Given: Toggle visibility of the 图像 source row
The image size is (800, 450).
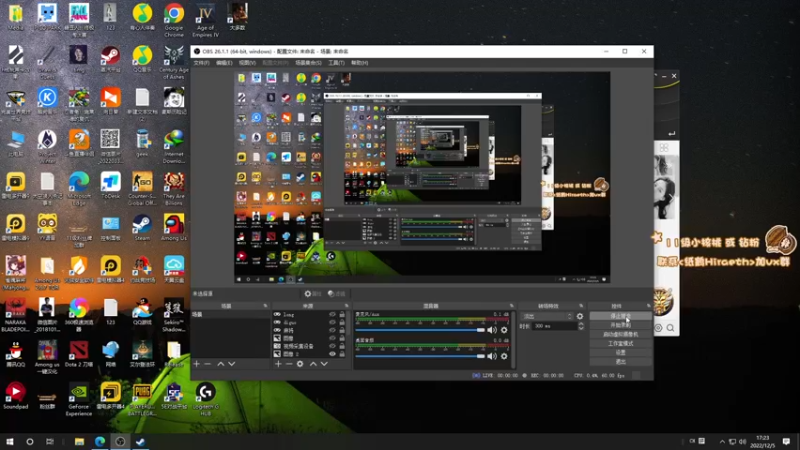Looking at the screenshot, I should (332, 338).
